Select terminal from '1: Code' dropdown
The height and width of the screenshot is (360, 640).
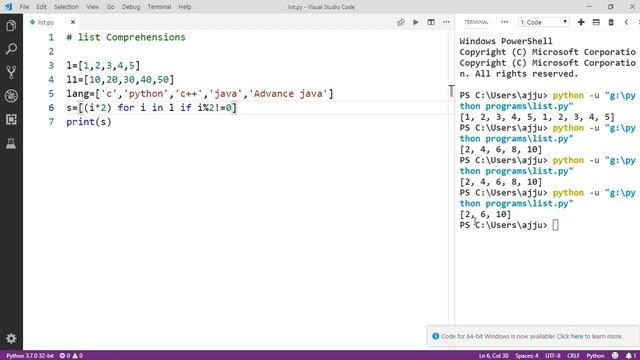(543, 22)
